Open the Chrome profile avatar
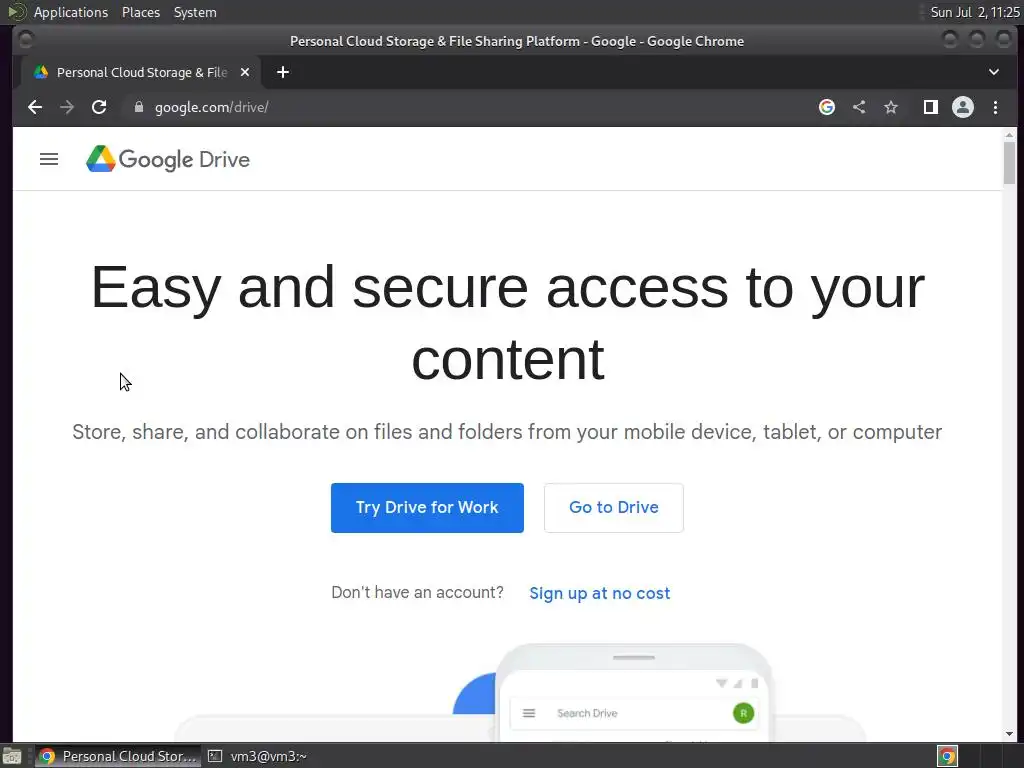The width and height of the screenshot is (1024, 768). (x=963, y=107)
